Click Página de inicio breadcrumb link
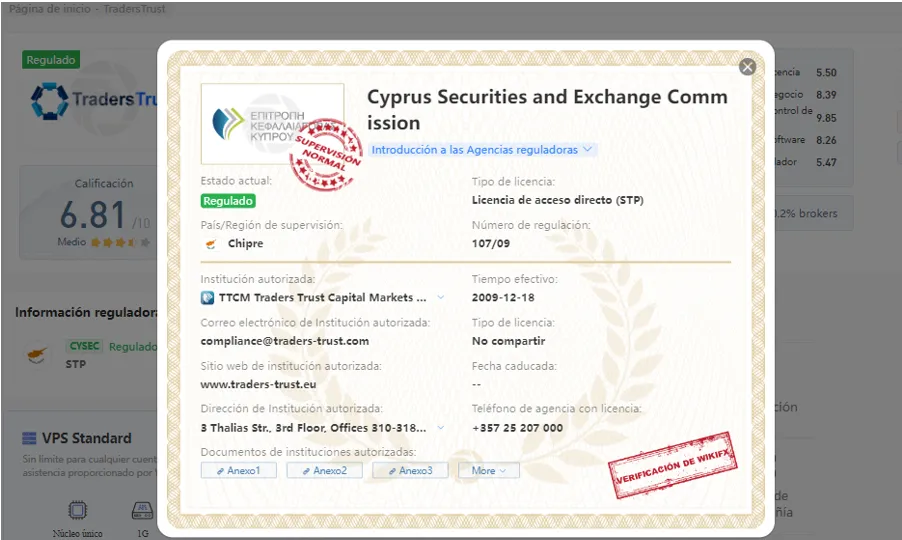 click(49, 9)
